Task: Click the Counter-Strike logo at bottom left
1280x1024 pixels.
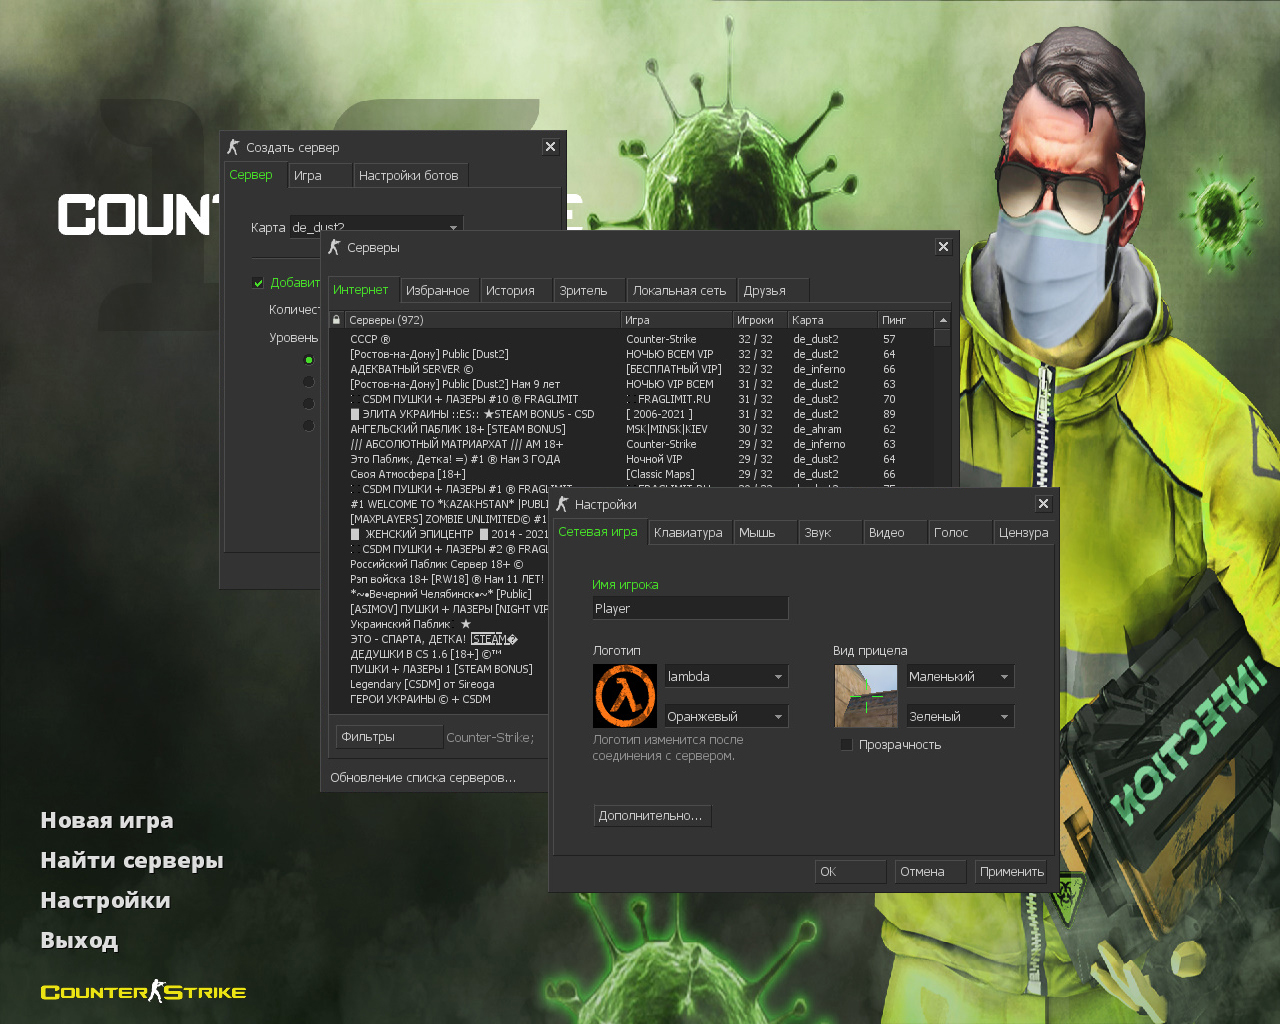Action: [x=142, y=991]
